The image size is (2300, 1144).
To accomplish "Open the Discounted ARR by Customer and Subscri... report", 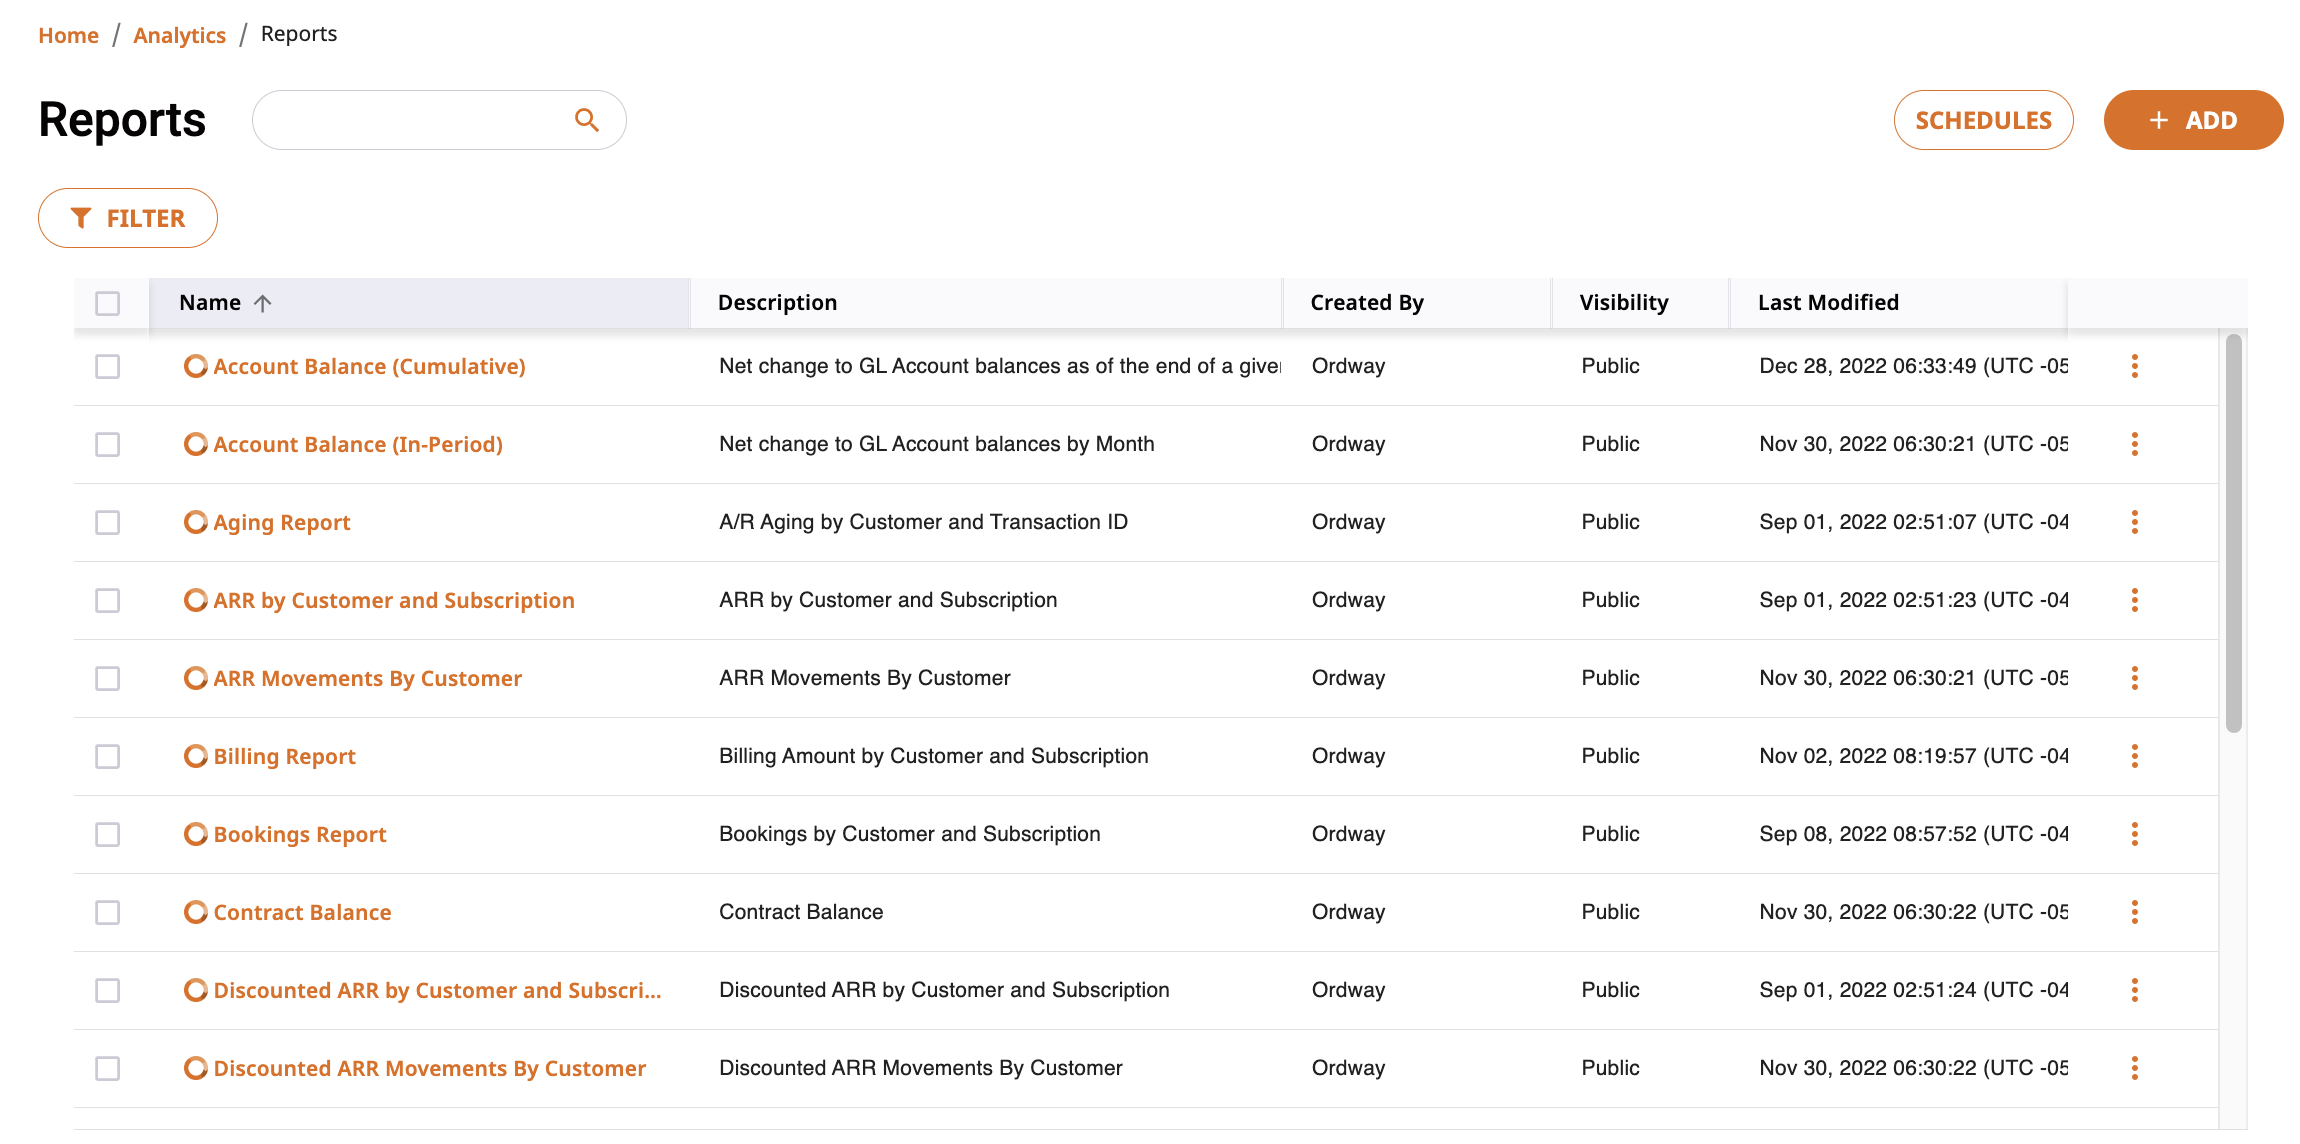I will point(437,990).
